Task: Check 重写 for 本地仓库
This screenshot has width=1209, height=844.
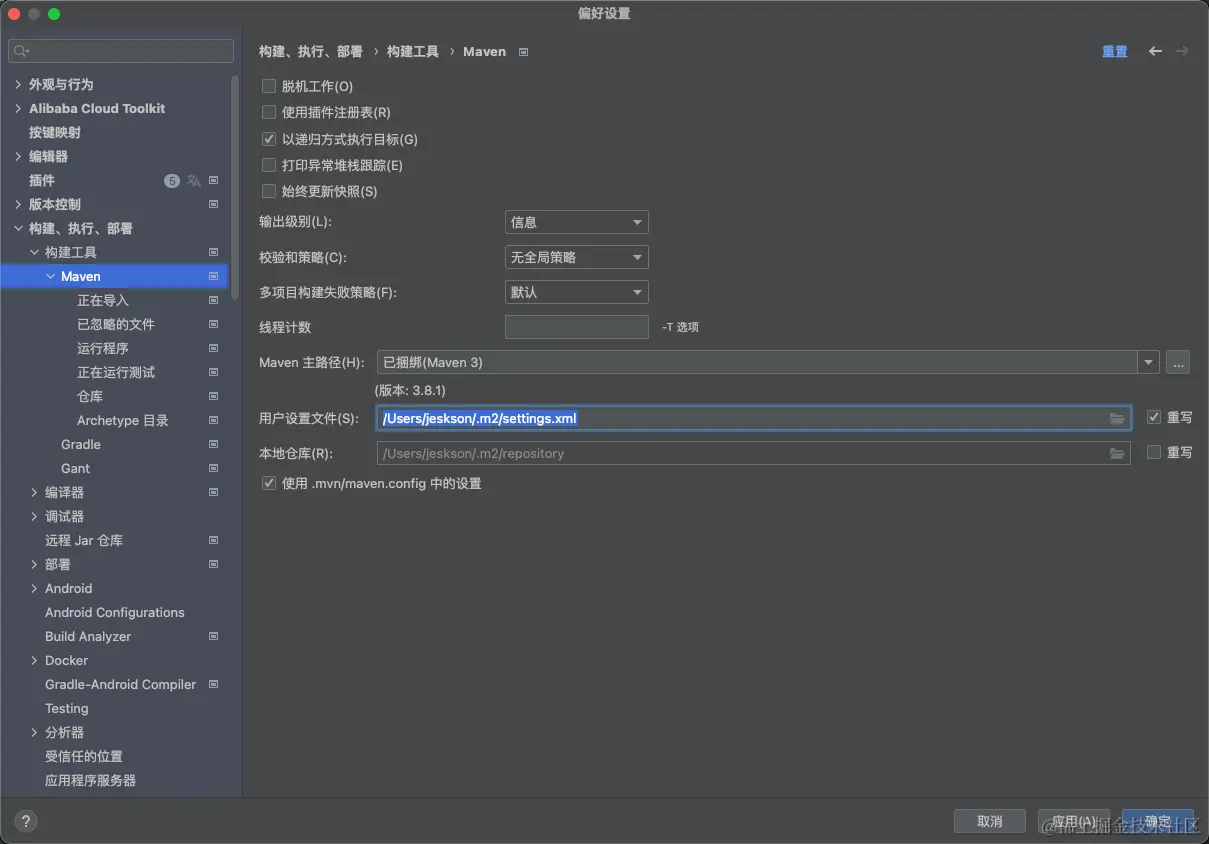Action: (1154, 453)
